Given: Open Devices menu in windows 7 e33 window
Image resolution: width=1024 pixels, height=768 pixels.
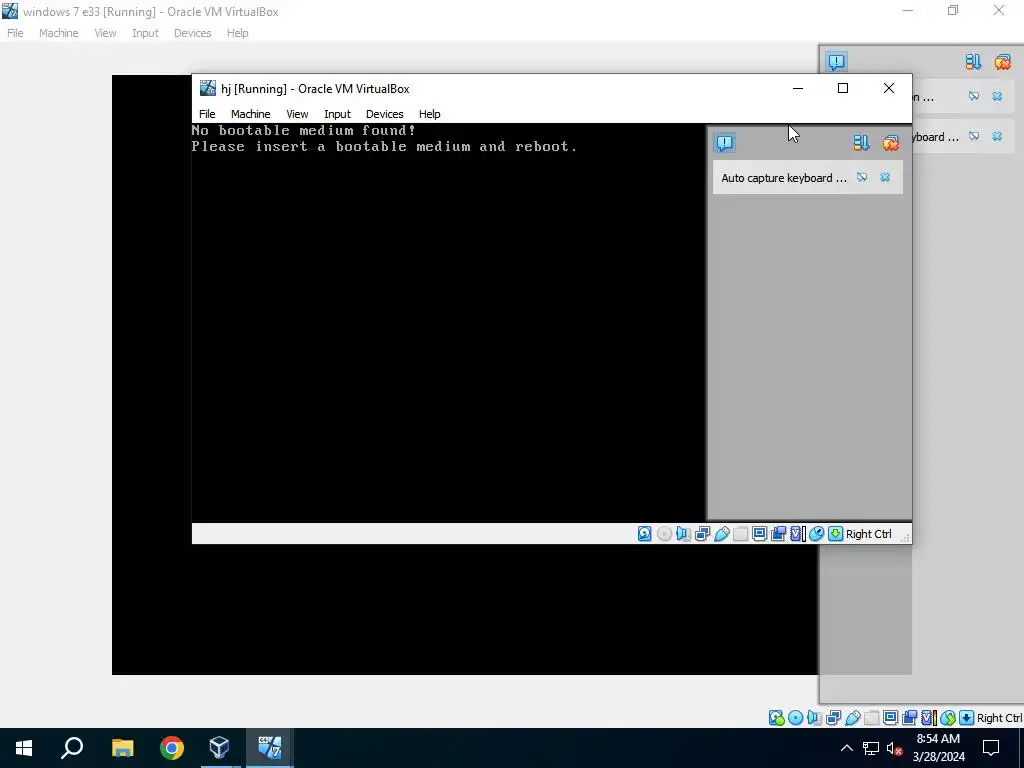Looking at the screenshot, I should (x=192, y=33).
